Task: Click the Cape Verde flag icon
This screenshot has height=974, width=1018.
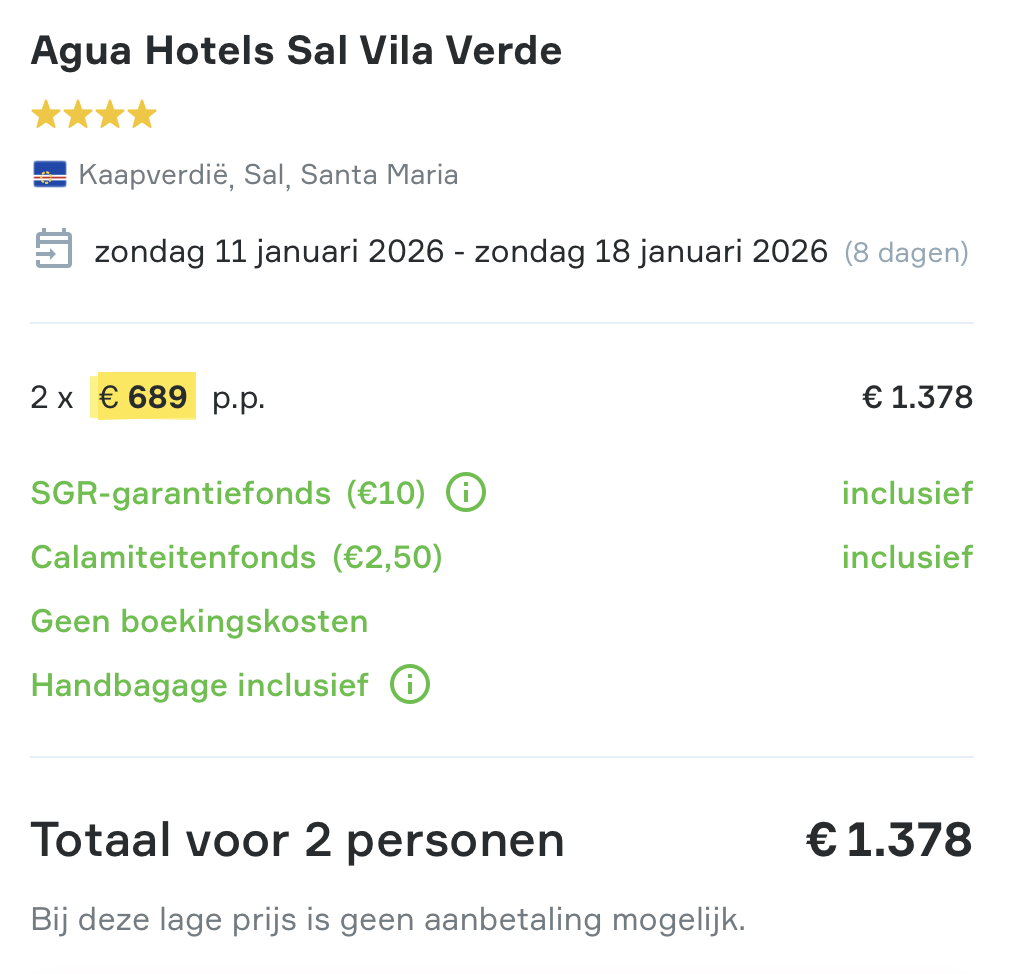Action: (49, 175)
